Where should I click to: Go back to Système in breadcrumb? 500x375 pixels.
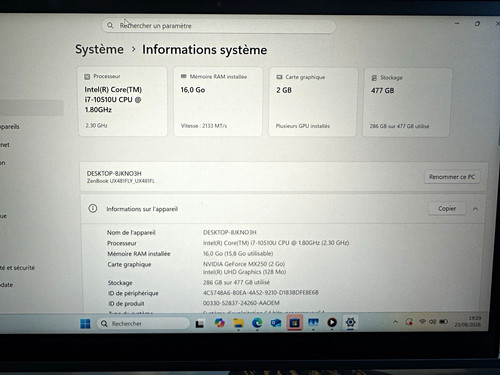pos(99,49)
